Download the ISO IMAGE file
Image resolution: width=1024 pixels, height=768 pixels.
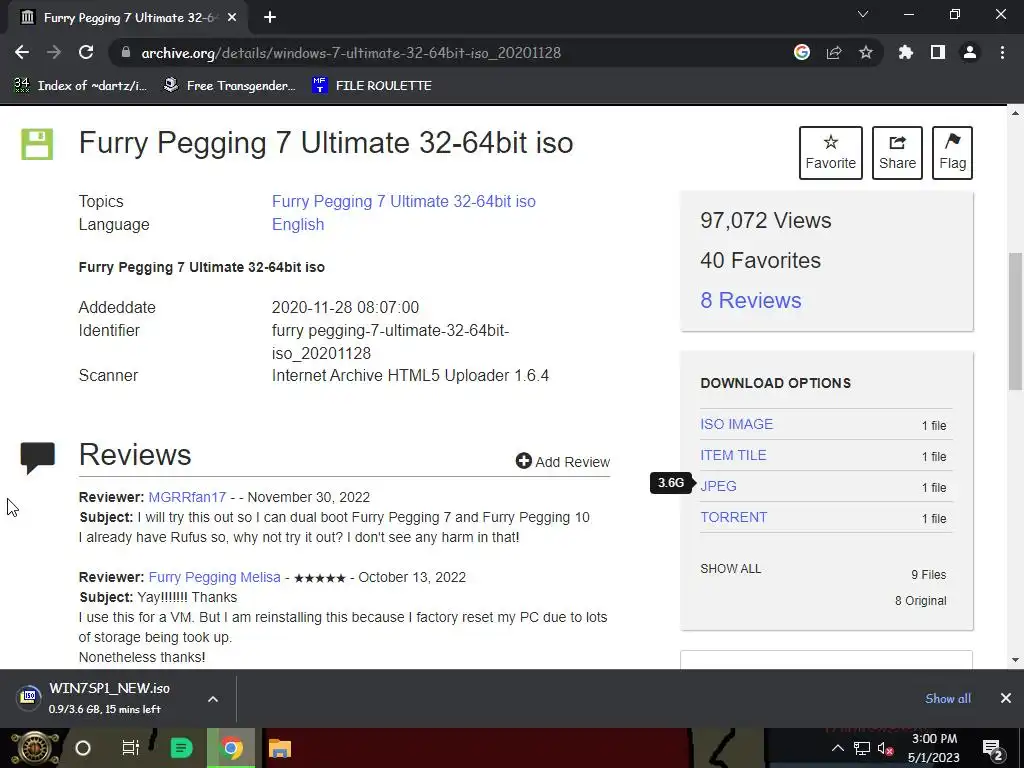click(736, 424)
